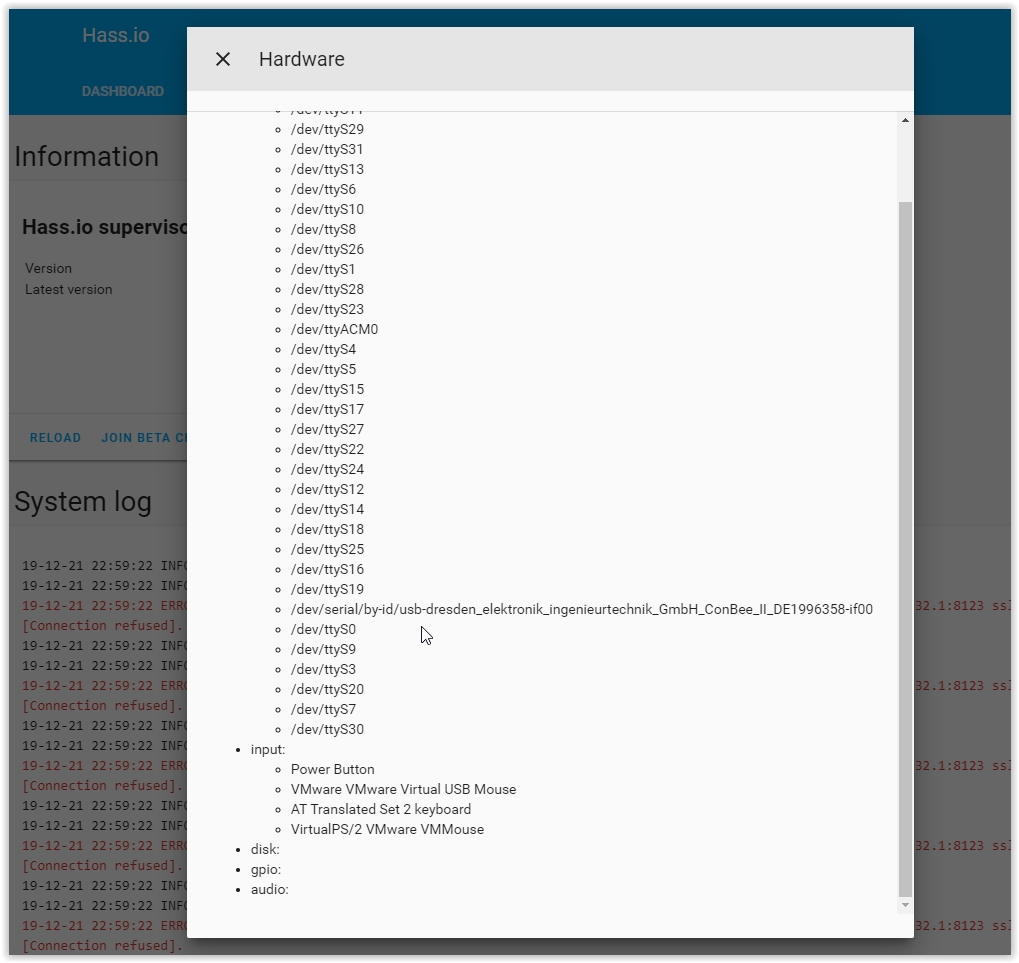Close the Hardware dialog with the X icon
Screen dimensions: 1019x963
[x=222, y=59]
